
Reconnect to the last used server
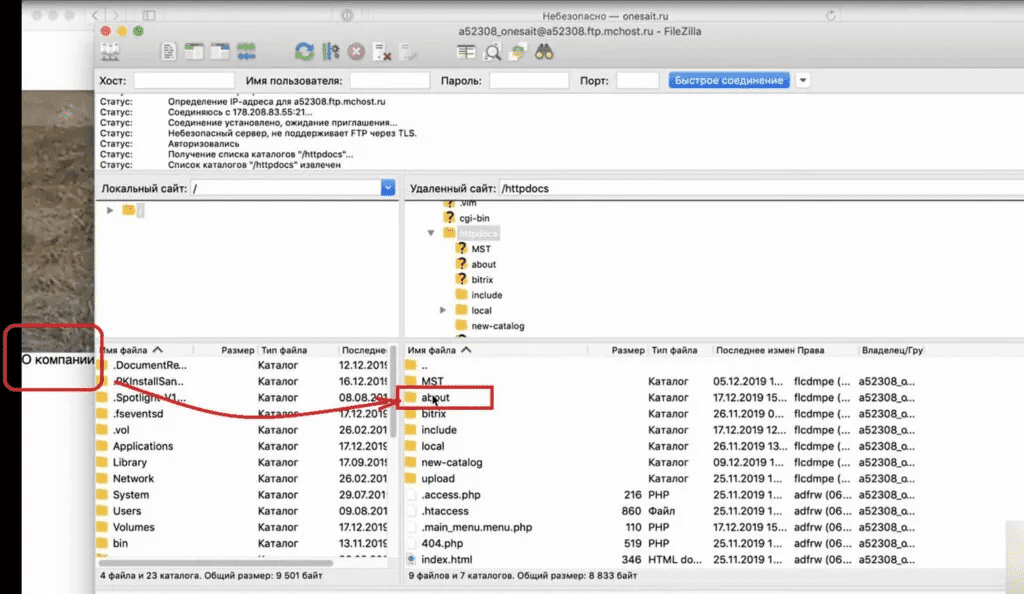click(408, 52)
